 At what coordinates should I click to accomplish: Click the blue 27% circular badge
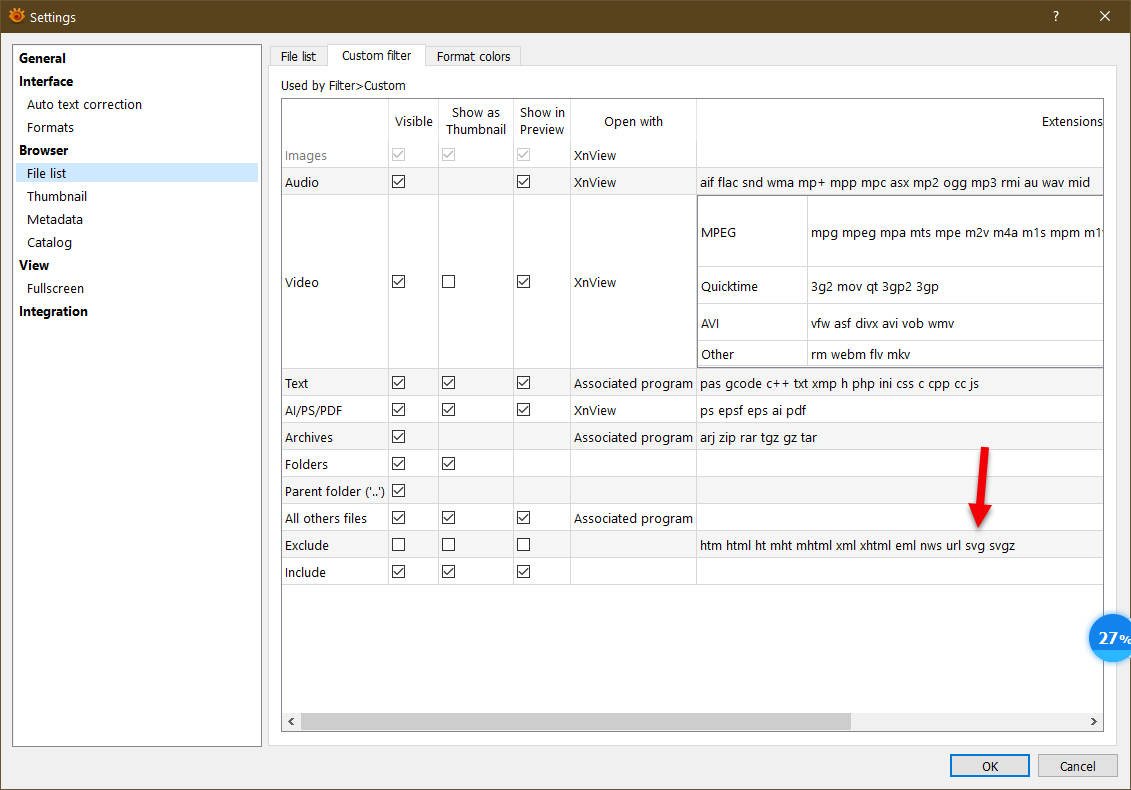pyautogui.click(x=1111, y=638)
